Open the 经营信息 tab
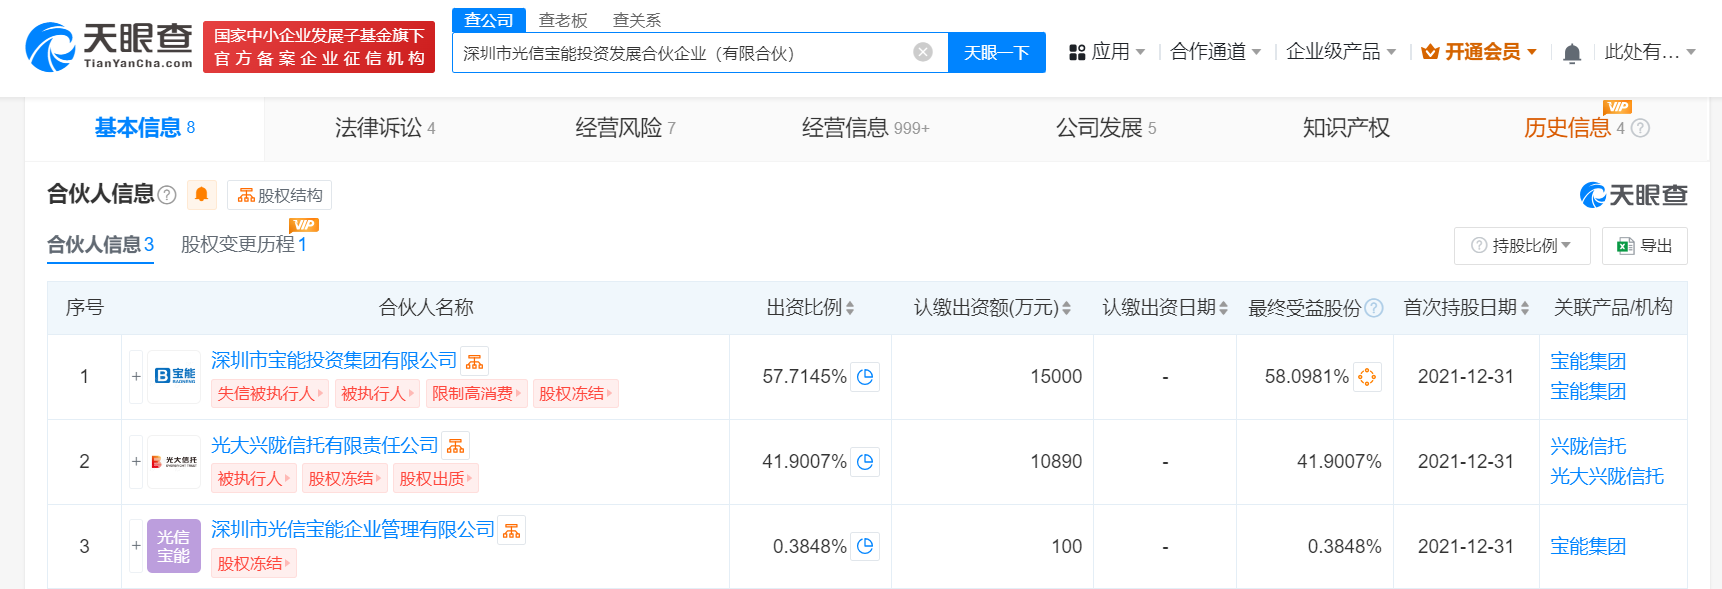1722x589 pixels. (x=866, y=128)
